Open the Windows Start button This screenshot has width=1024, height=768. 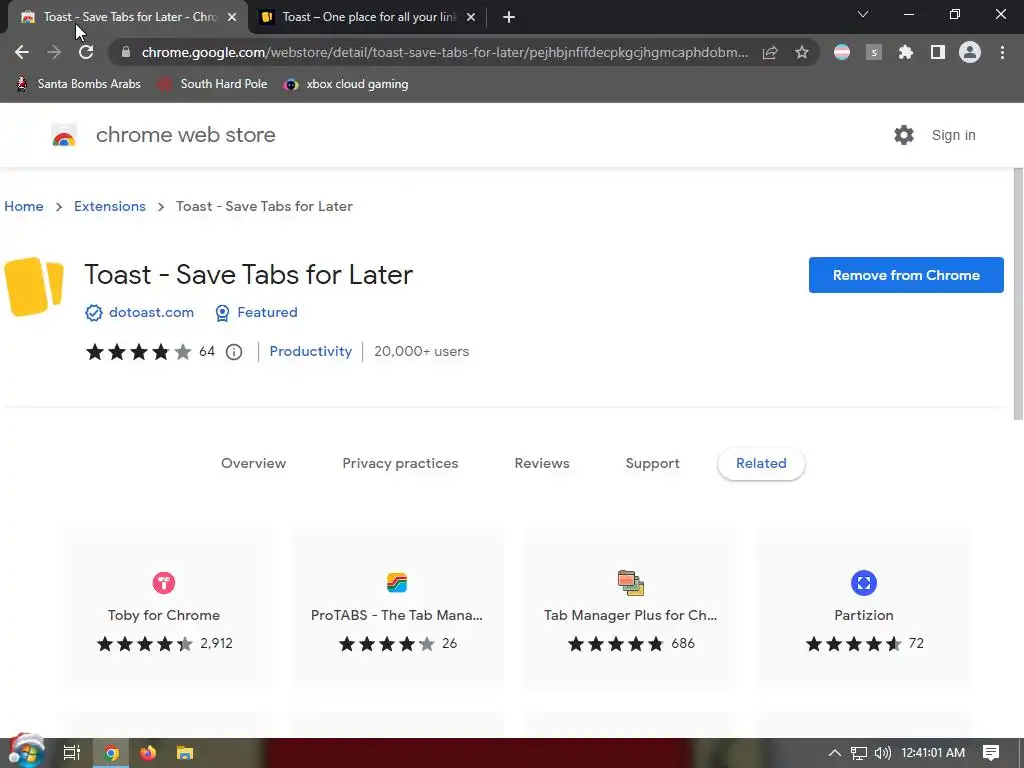tap(25, 753)
